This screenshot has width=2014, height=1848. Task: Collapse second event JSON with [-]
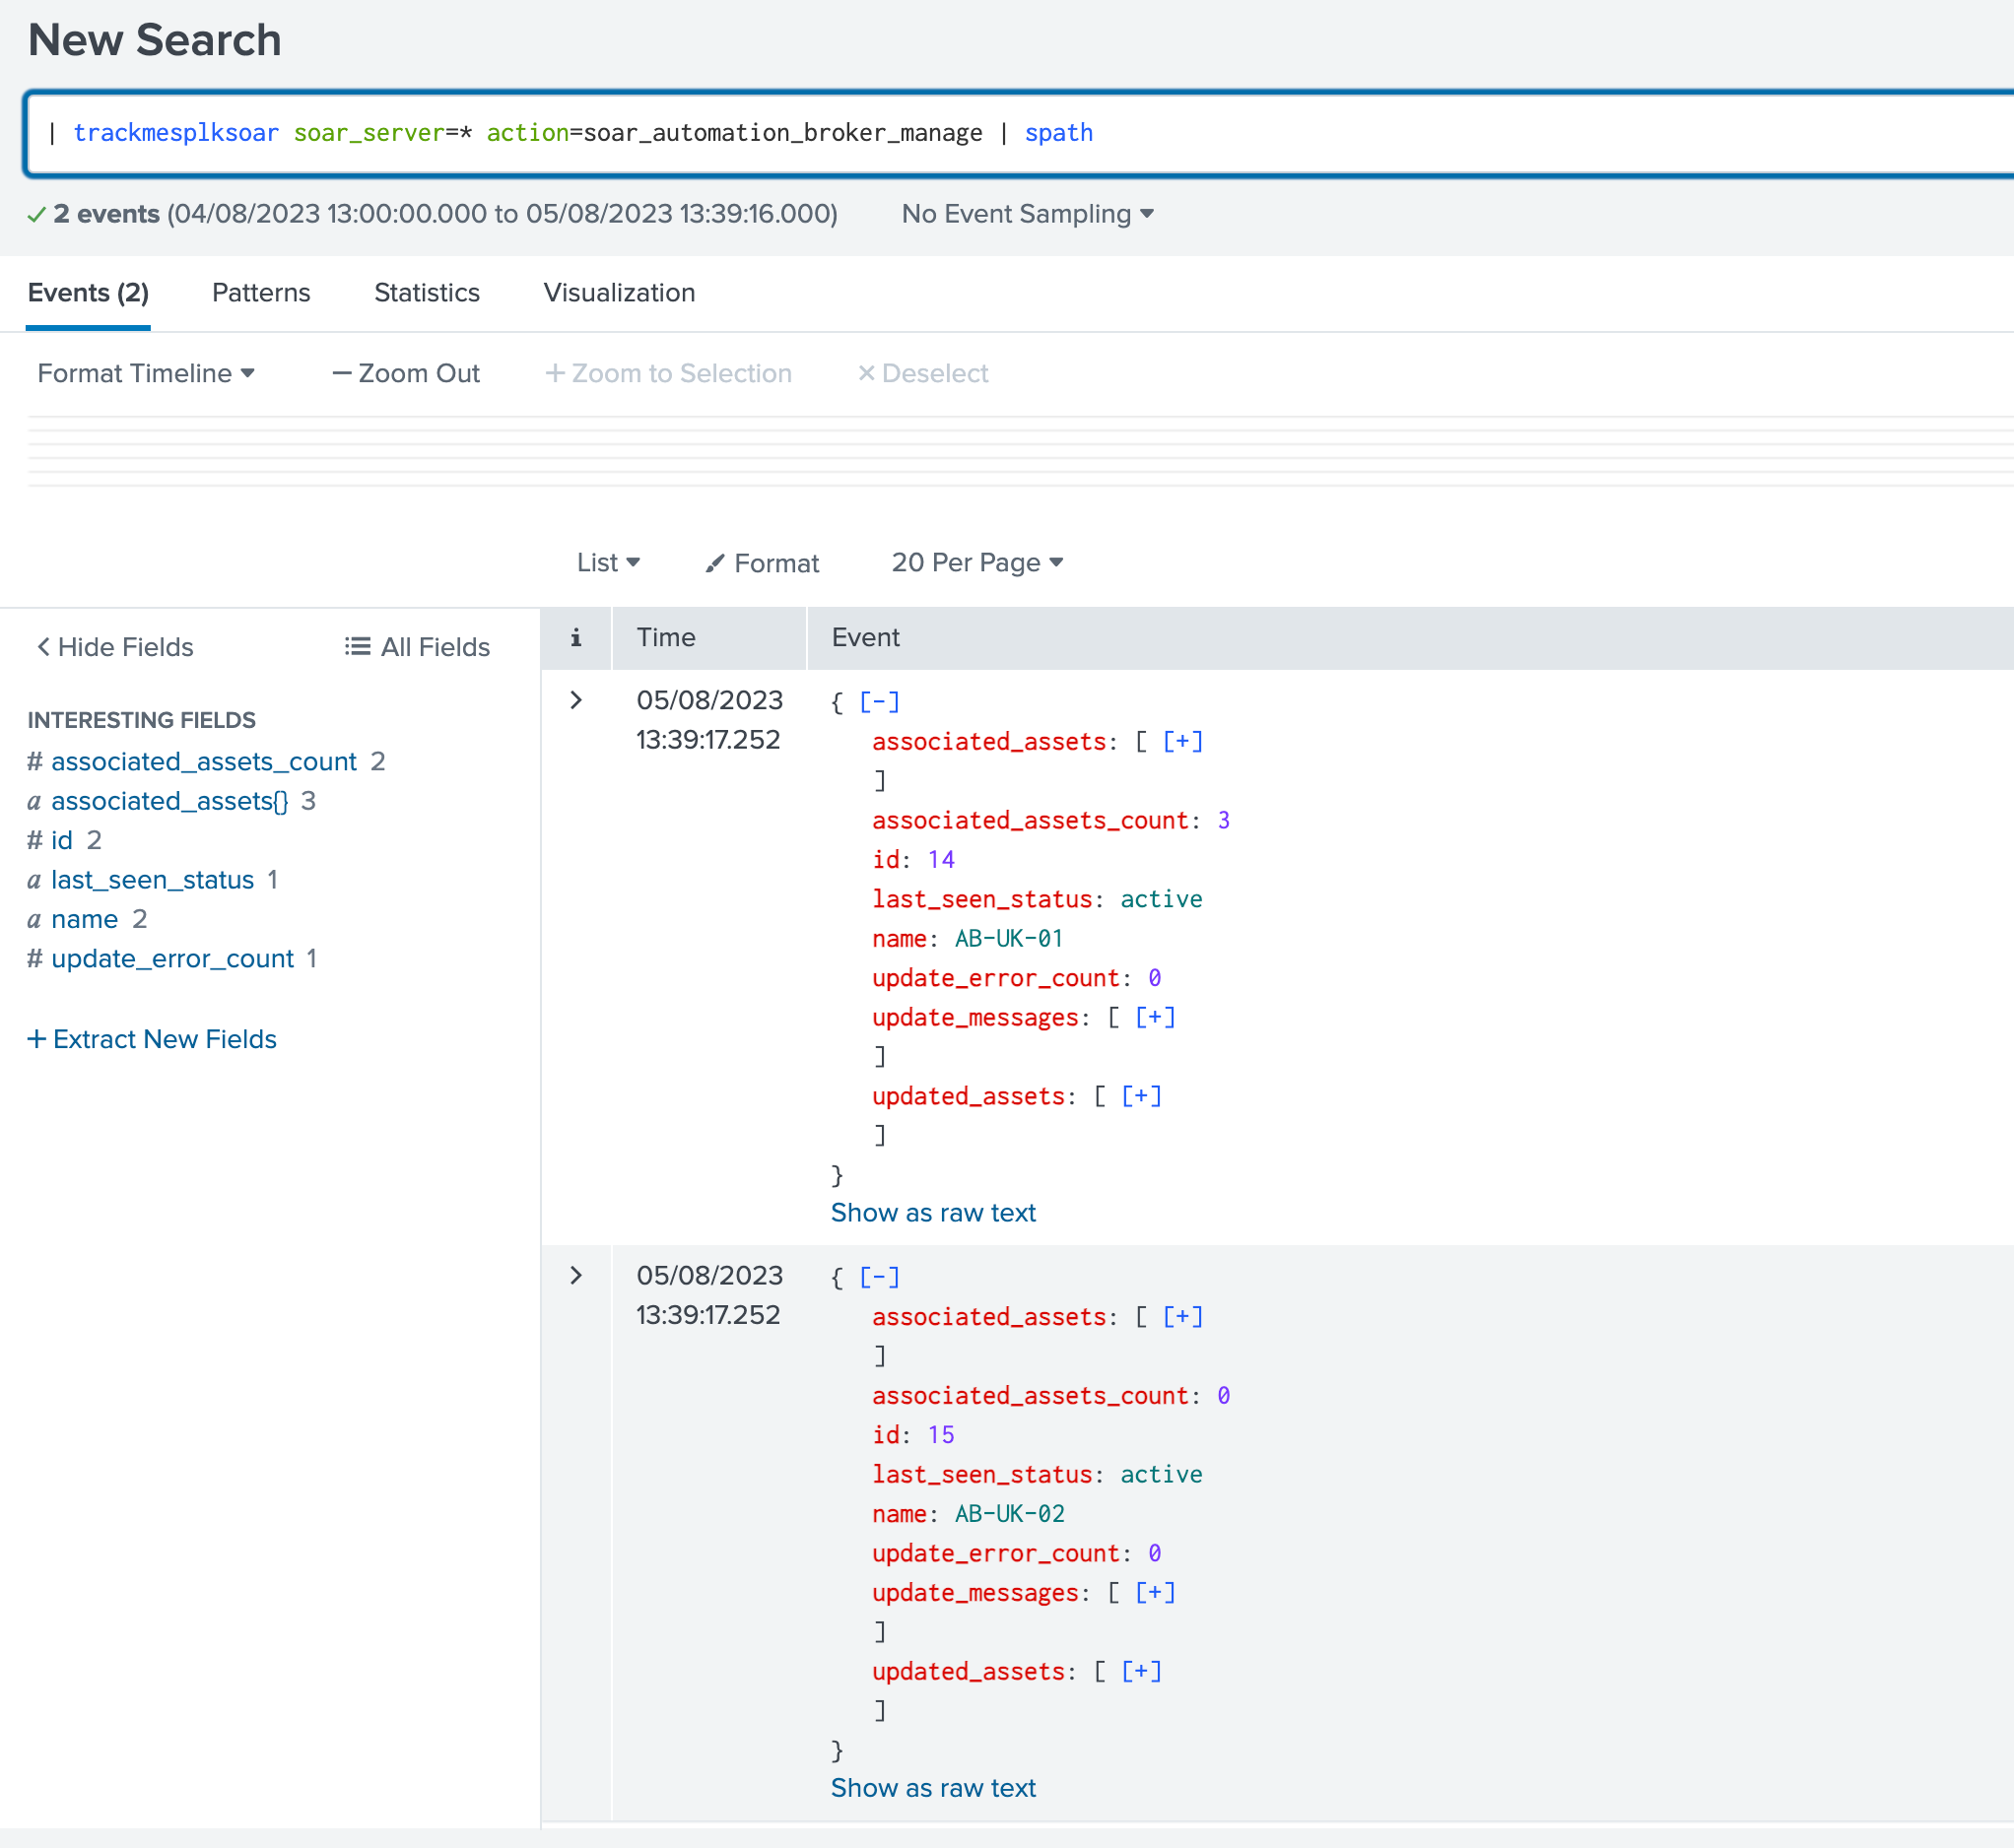[879, 1277]
